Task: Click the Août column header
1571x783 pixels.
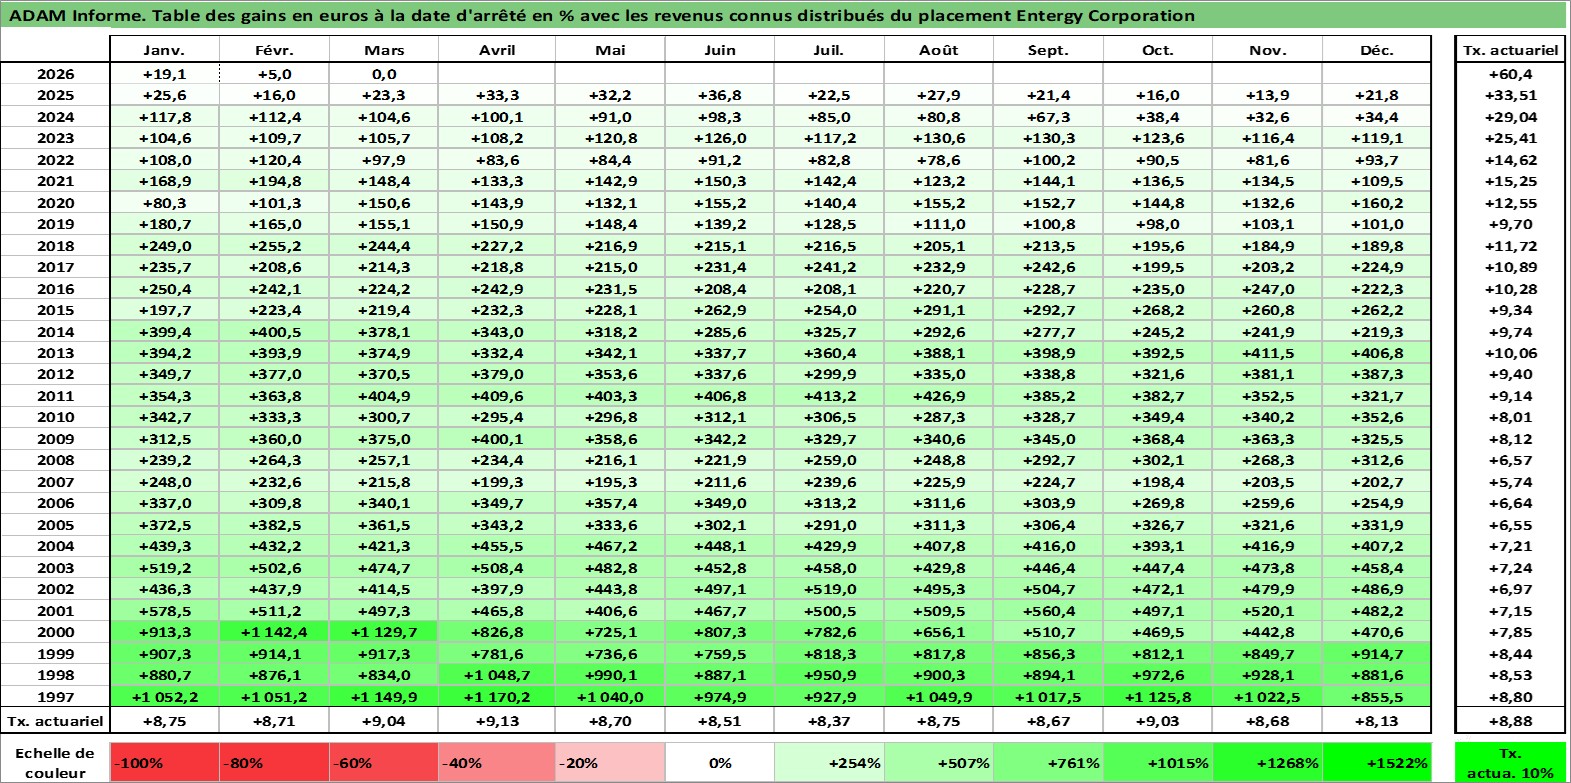Action: coord(939,50)
